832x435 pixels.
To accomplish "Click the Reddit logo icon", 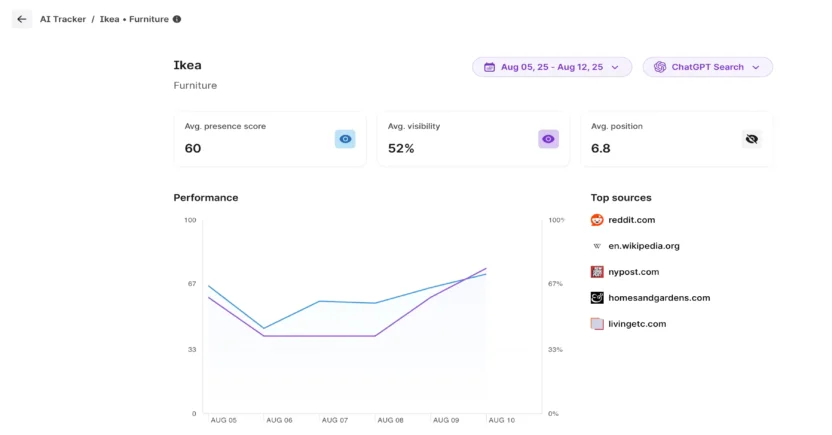I will point(597,220).
